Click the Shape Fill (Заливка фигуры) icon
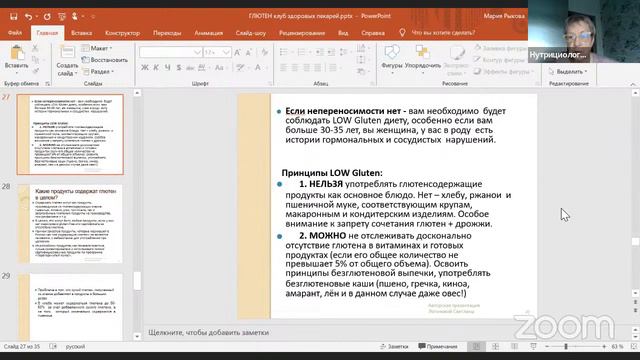Viewport: 640px width, 360px height. pyautogui.click(x=478, y=48)
